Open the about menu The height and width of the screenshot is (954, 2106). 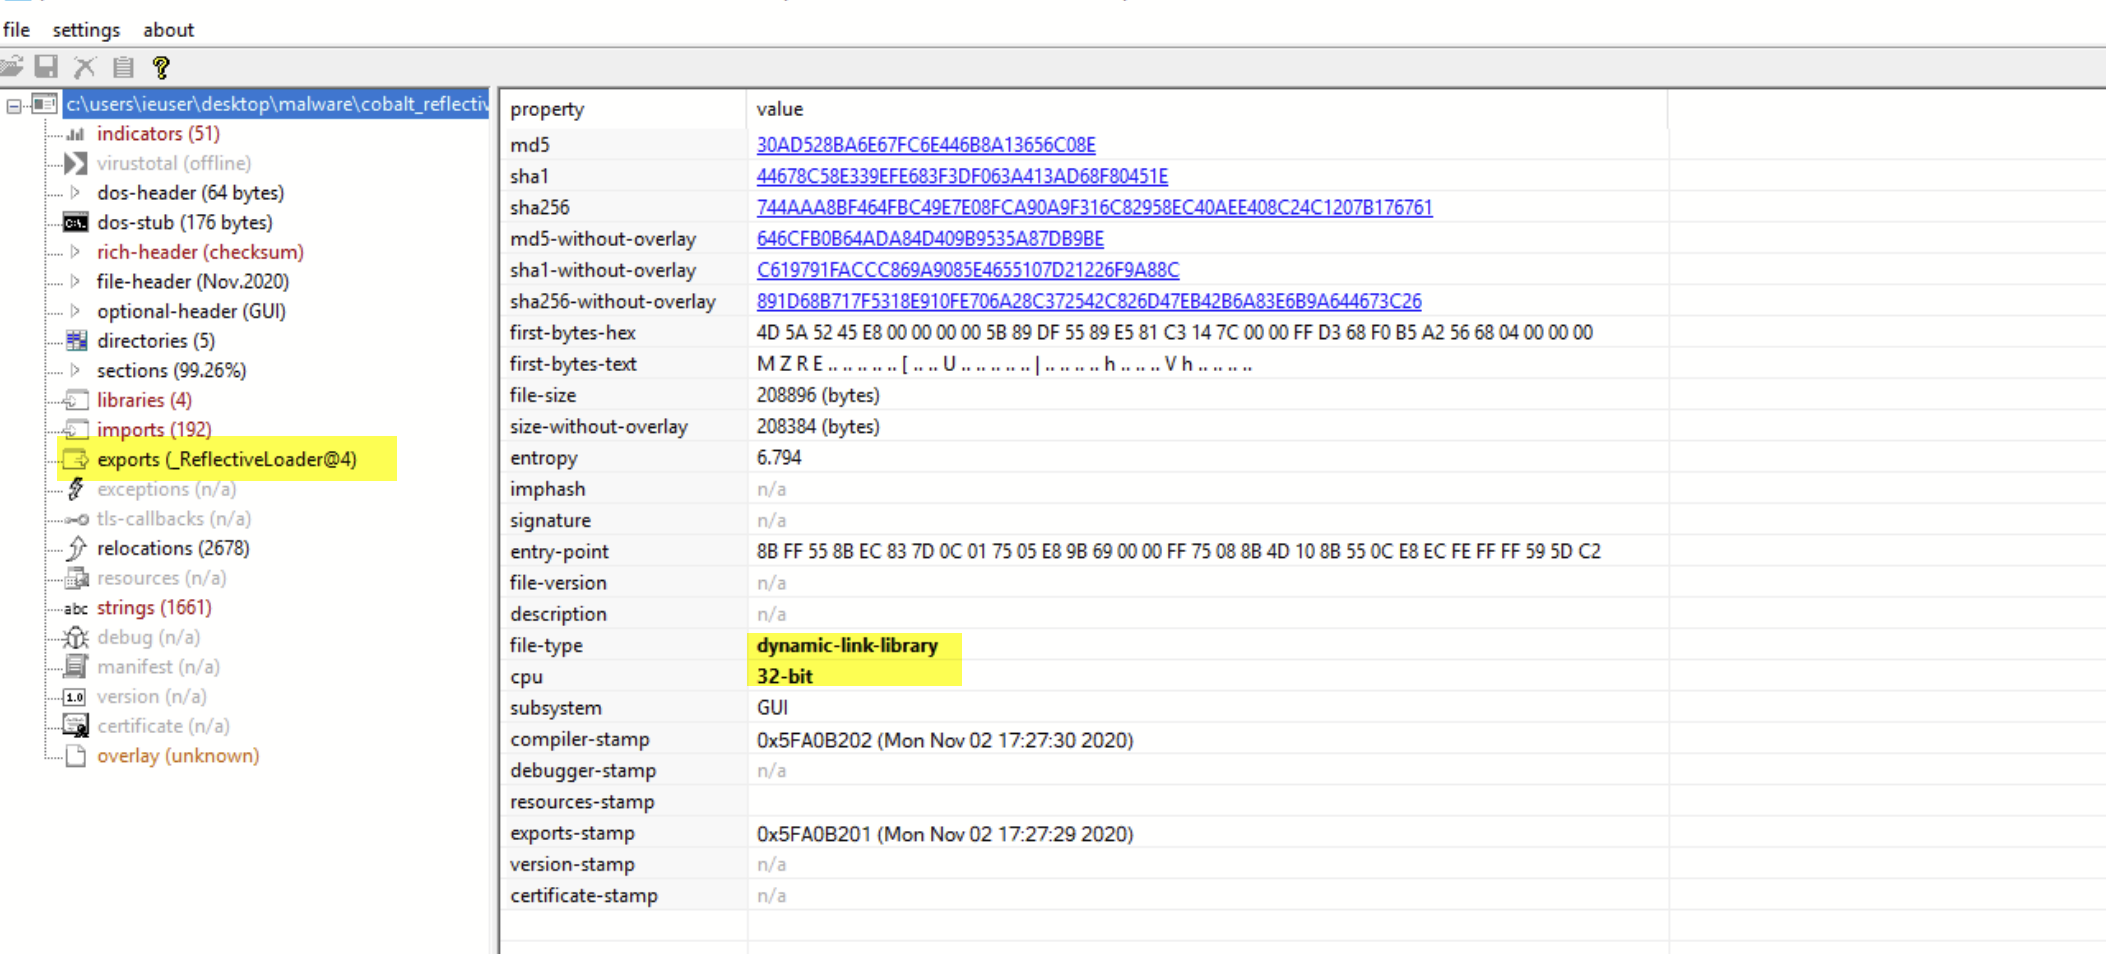(168, 29)
